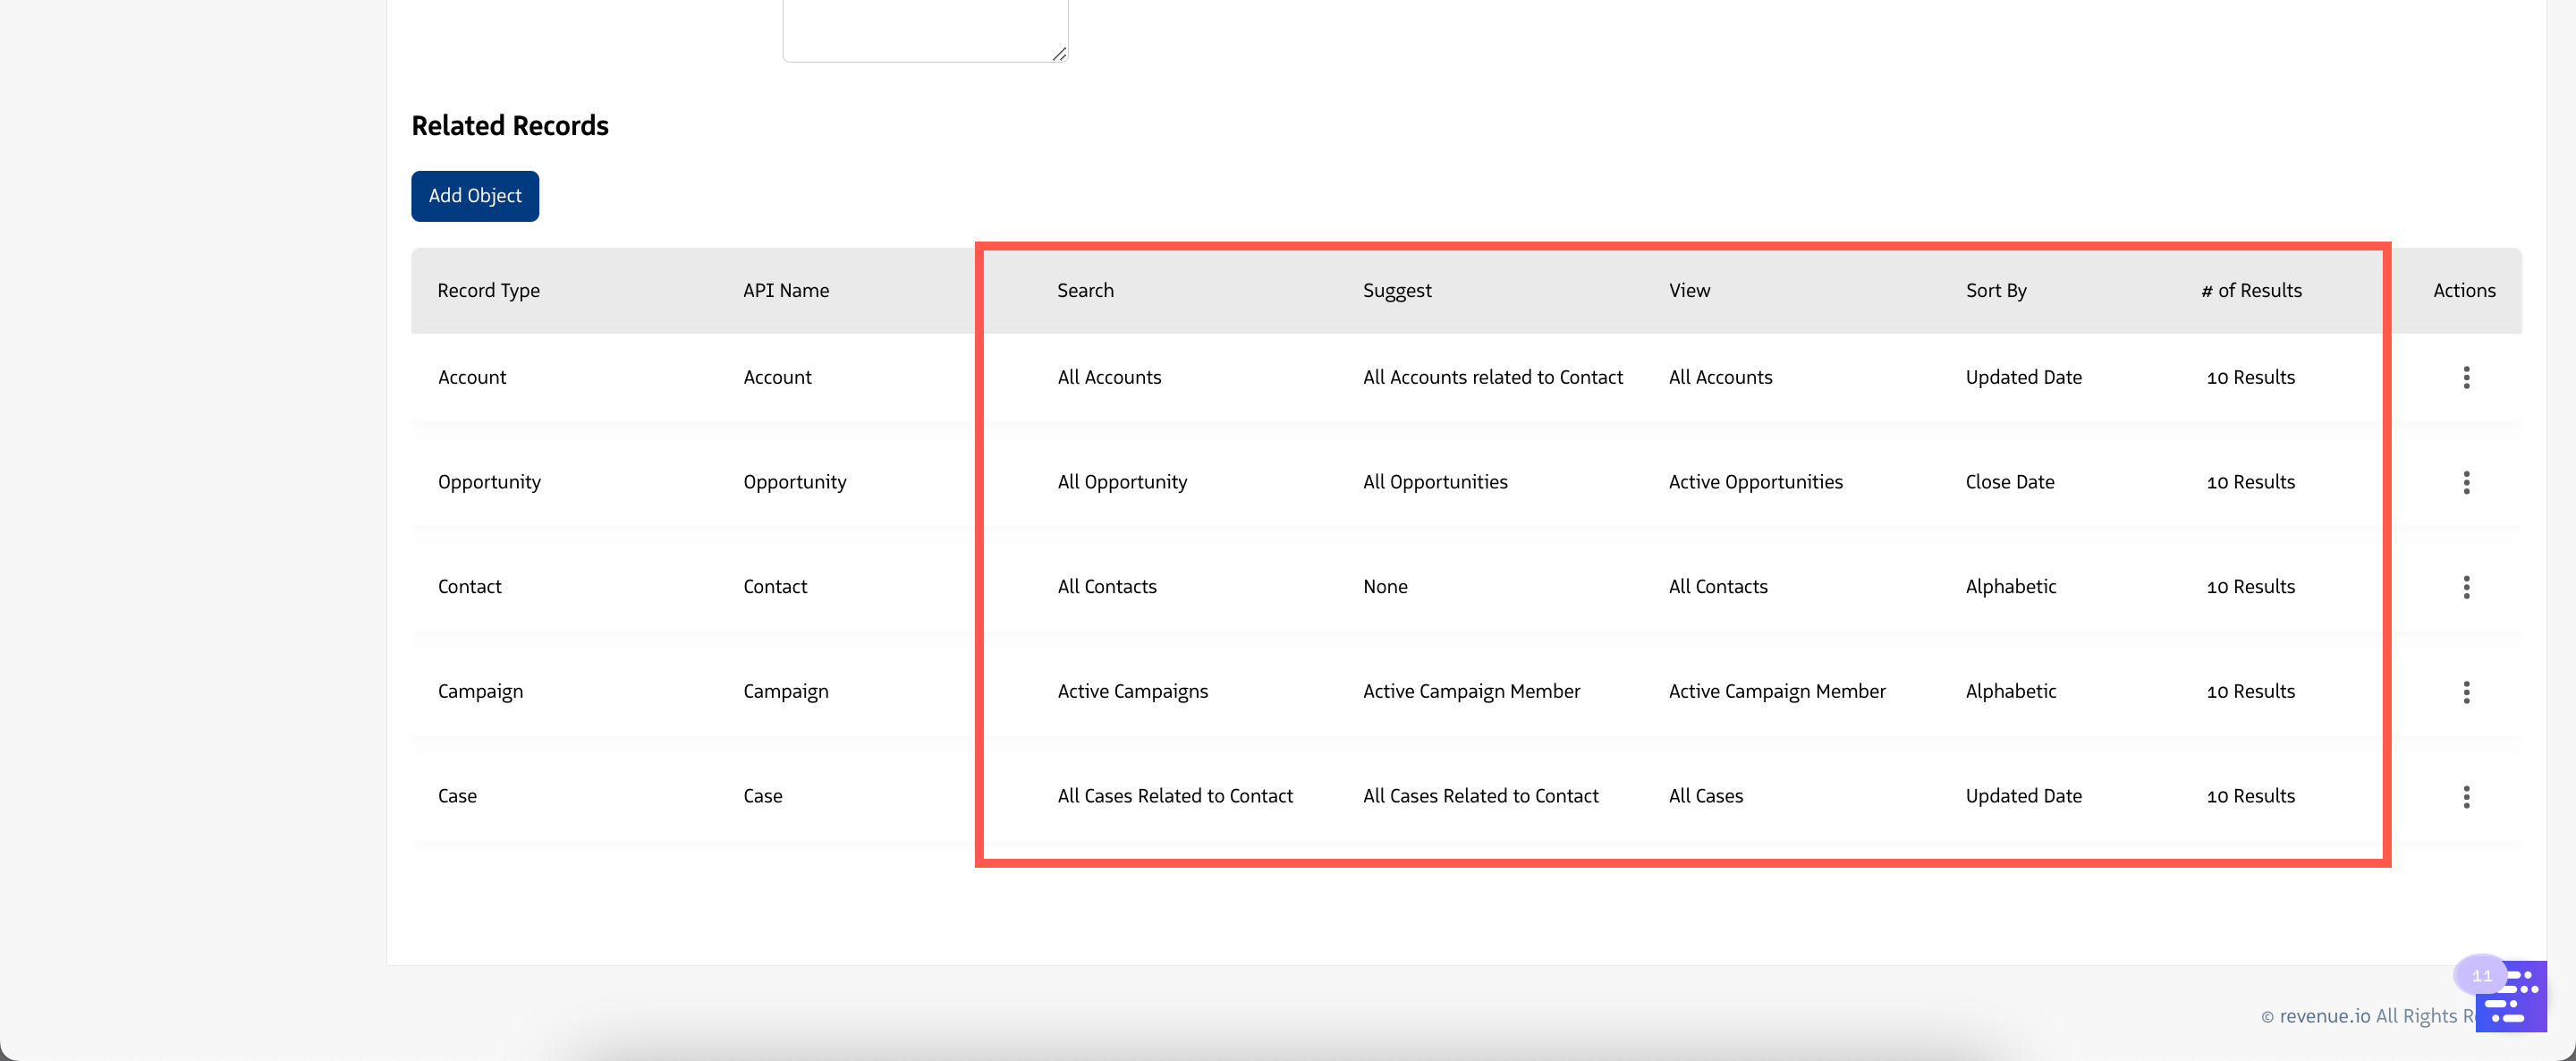Click the # of Results column header
This screenshot has height=1061, width=2576.
[x=2251, y=290]
